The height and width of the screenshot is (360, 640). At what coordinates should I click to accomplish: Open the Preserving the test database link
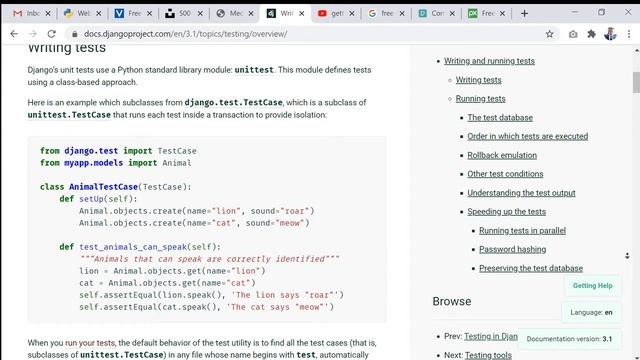tap(531, 268)
